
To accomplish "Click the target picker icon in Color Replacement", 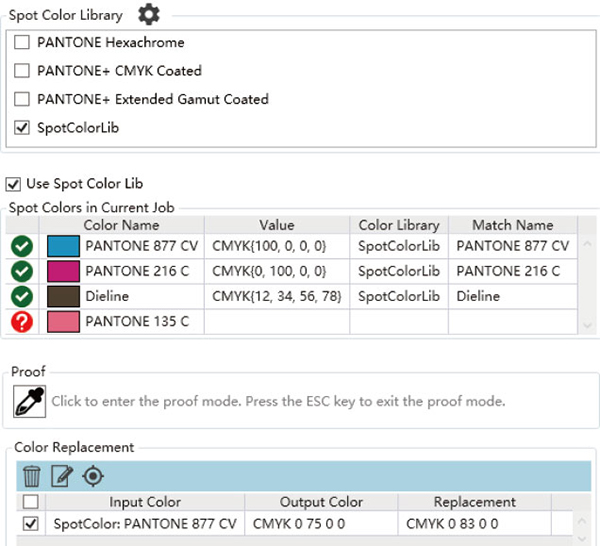I will (x=93, y=476).
